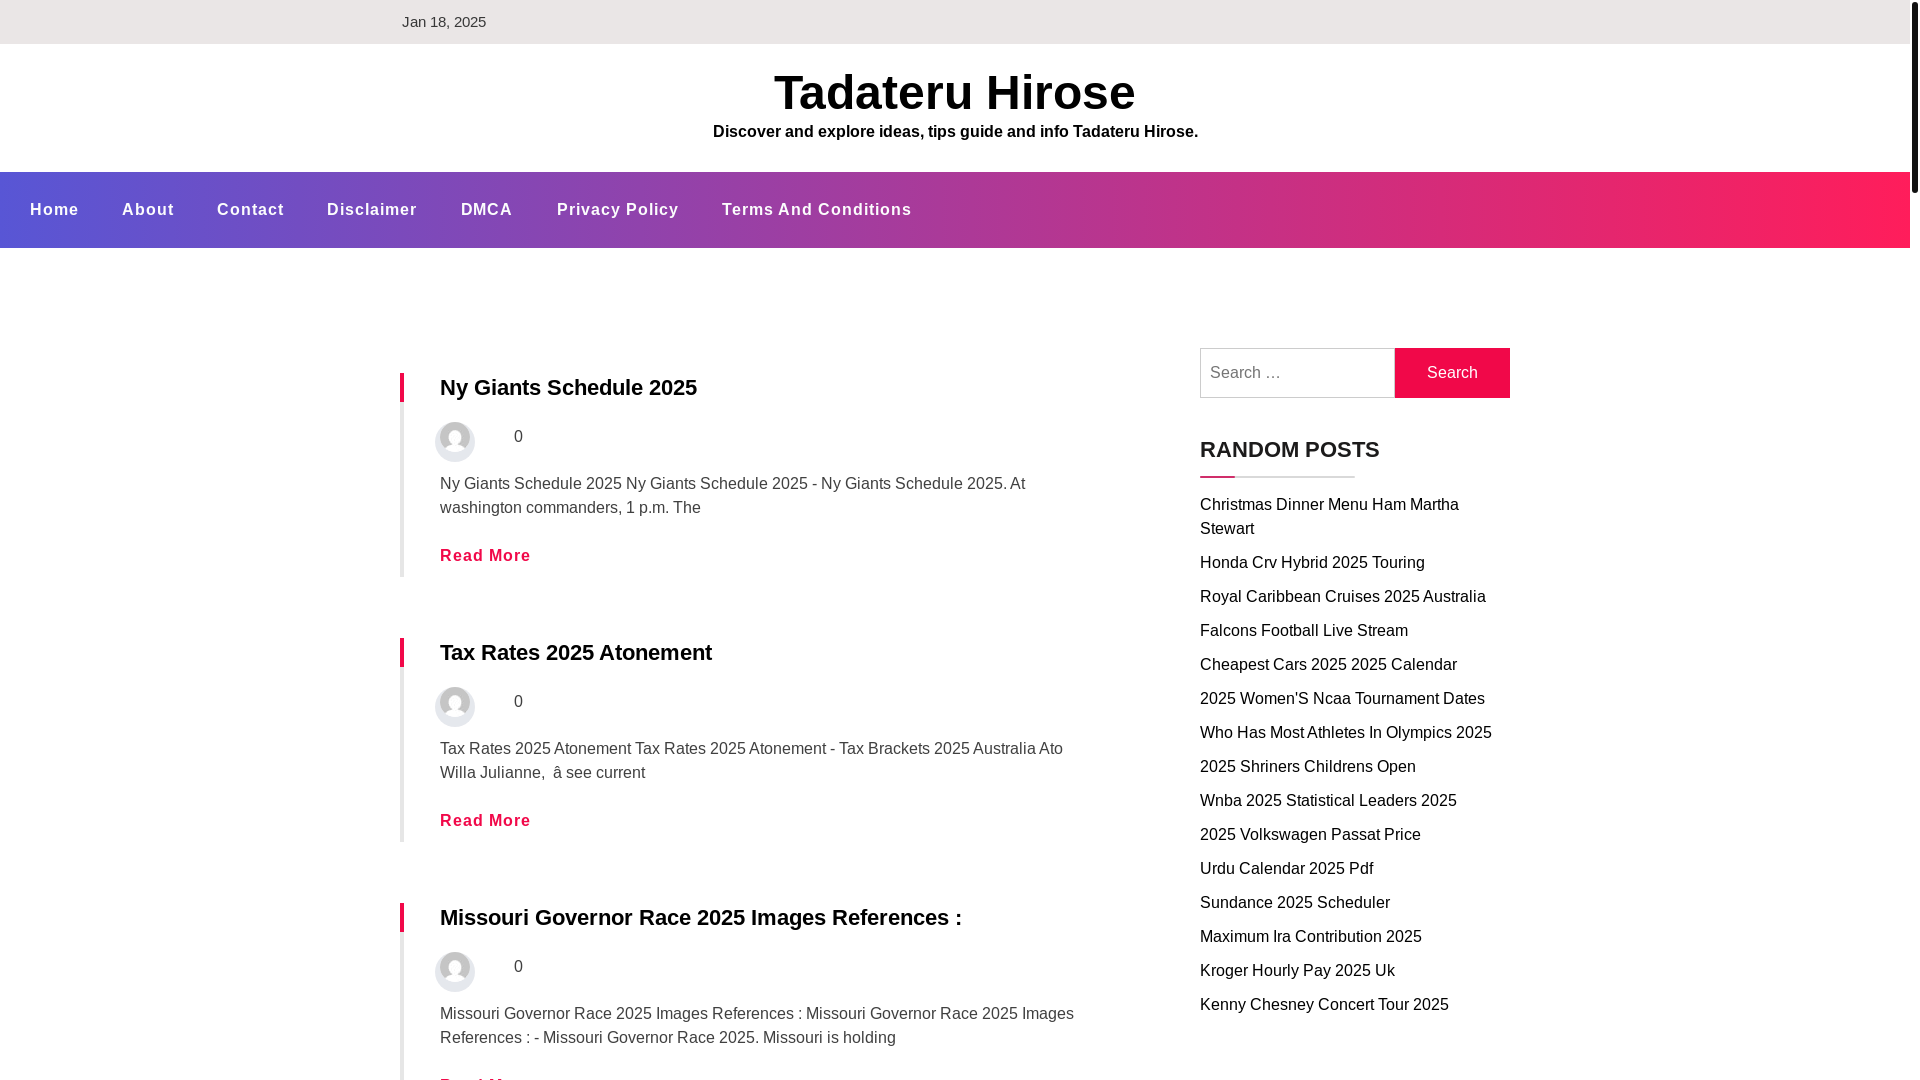Click author avatar under Missouri Governor Race post
The height and width of the screenshot is (1080, 1920).
(x=455, y=971)
